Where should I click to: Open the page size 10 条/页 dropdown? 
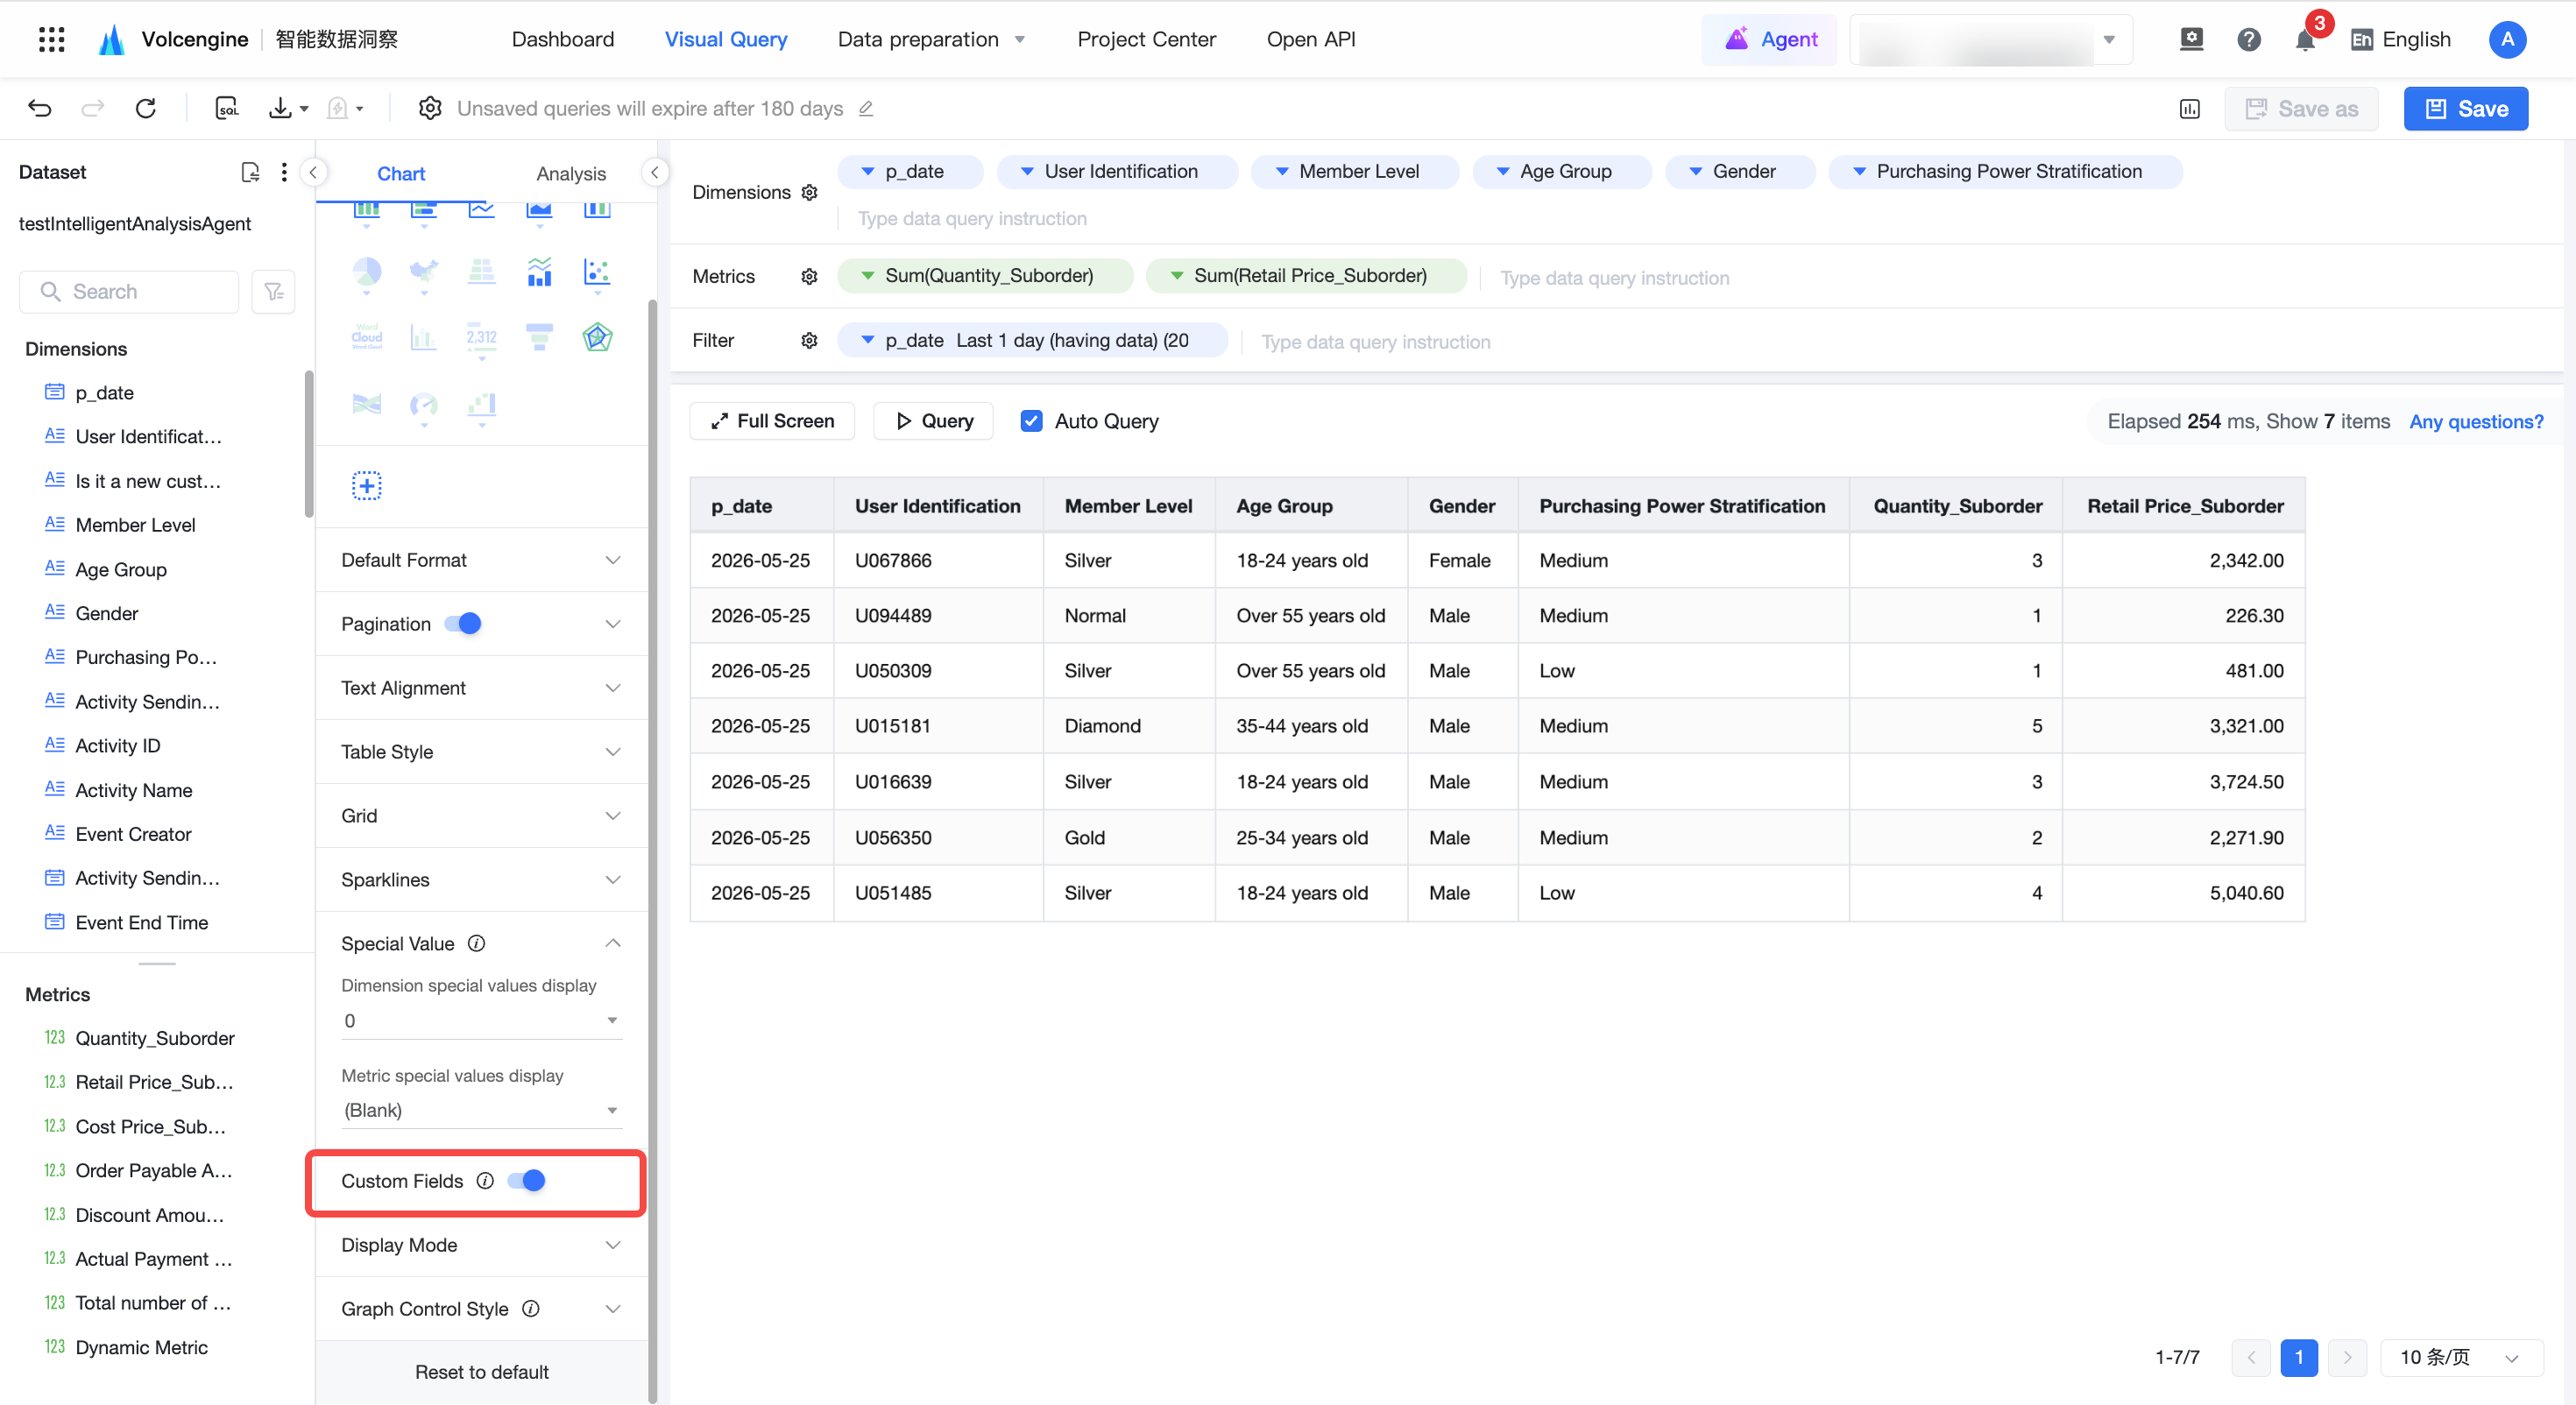(x=2461, y=1357)
